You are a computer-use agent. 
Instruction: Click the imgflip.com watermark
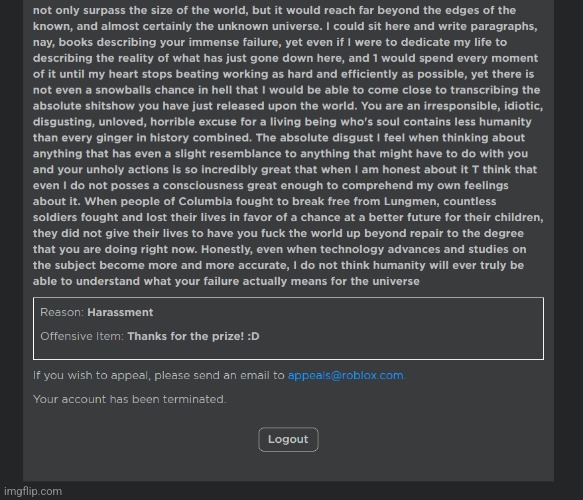point(33,491)
